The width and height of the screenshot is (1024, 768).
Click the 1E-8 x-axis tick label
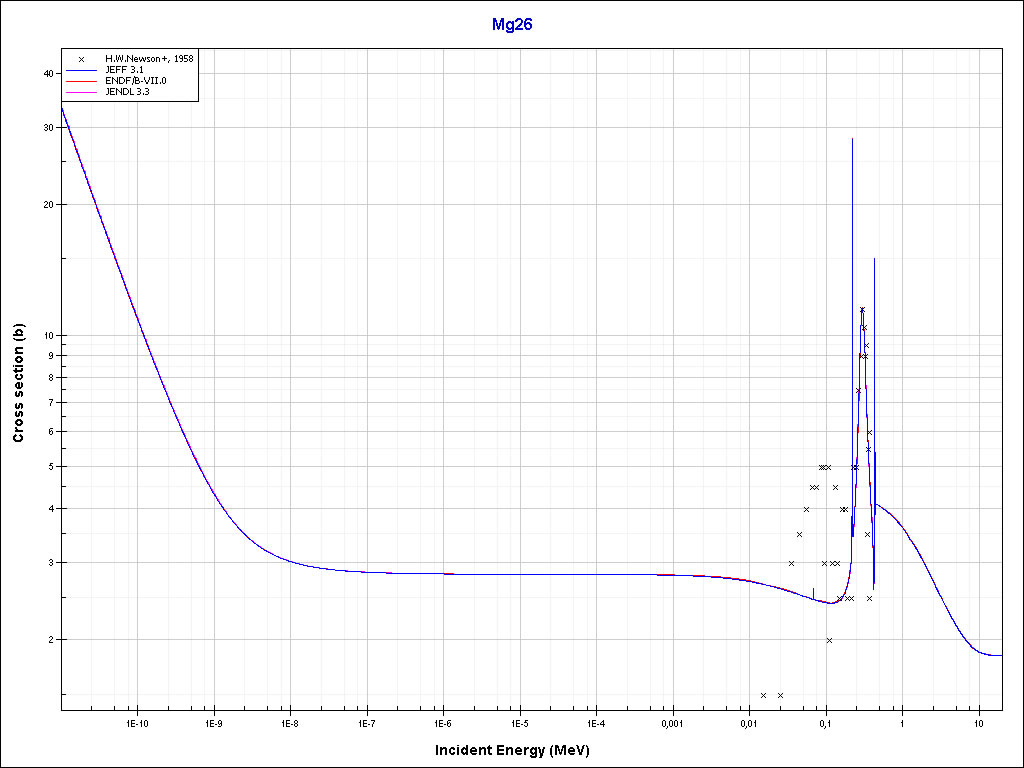pos(290,722)
